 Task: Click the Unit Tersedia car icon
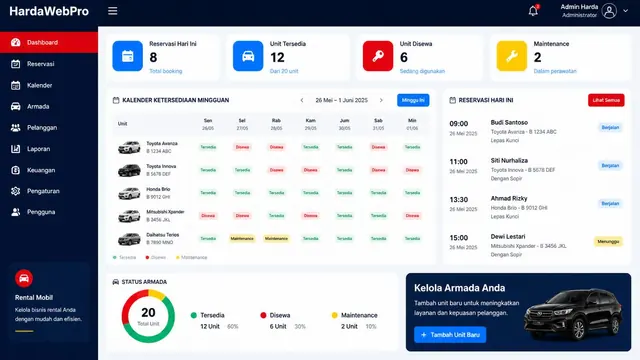tap(248, 56)
